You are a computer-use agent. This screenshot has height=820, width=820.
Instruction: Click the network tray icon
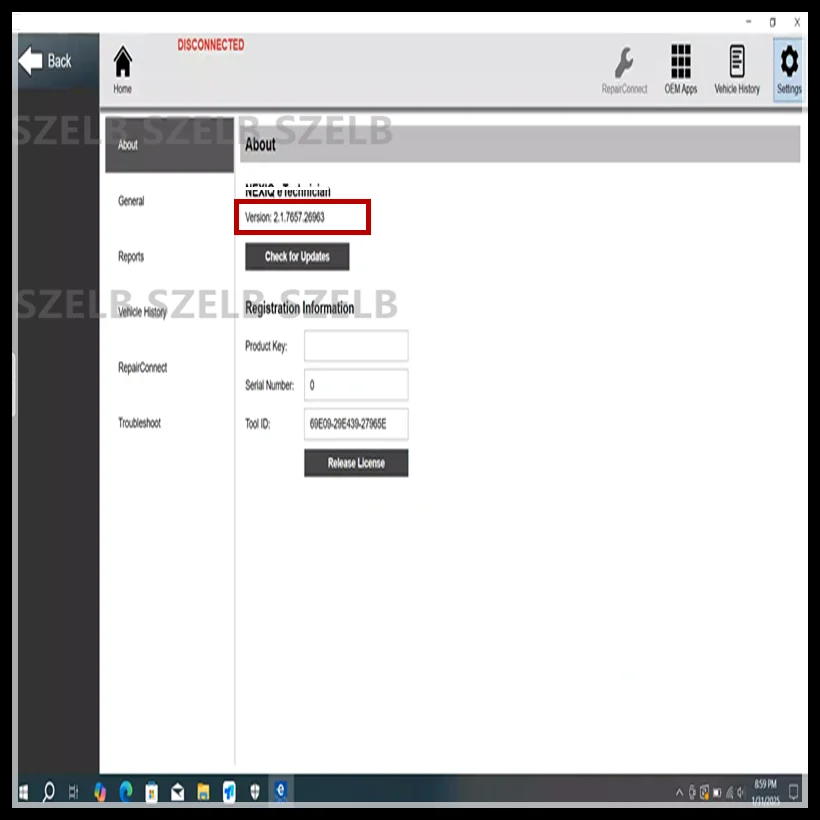729,793
